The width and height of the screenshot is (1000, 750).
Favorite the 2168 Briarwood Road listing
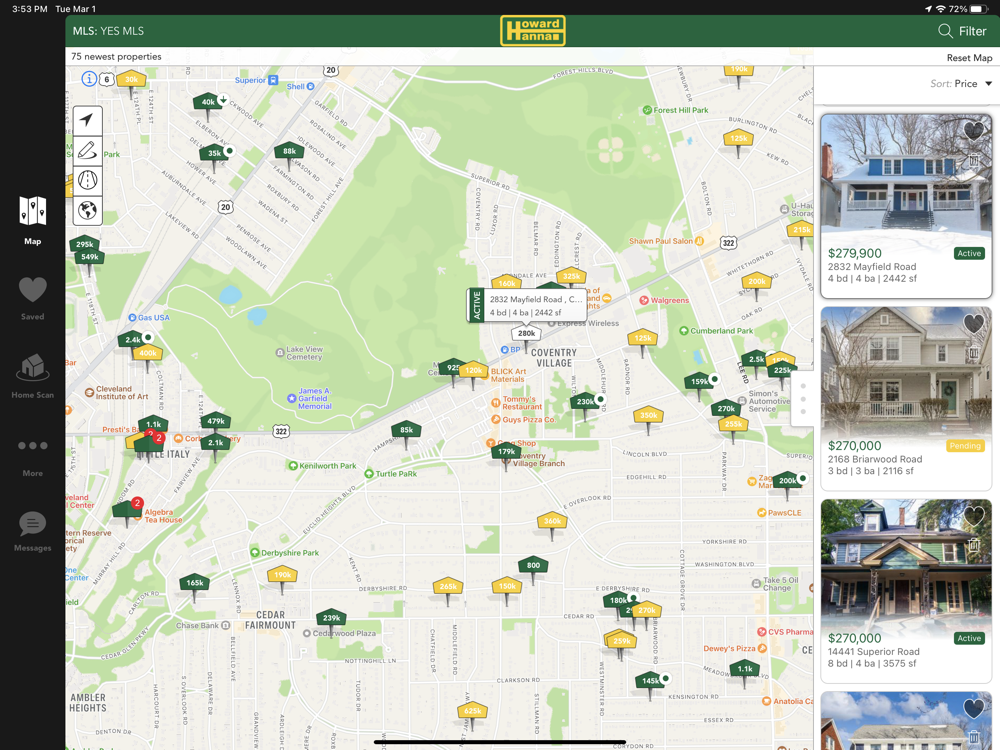pos(973,323)
